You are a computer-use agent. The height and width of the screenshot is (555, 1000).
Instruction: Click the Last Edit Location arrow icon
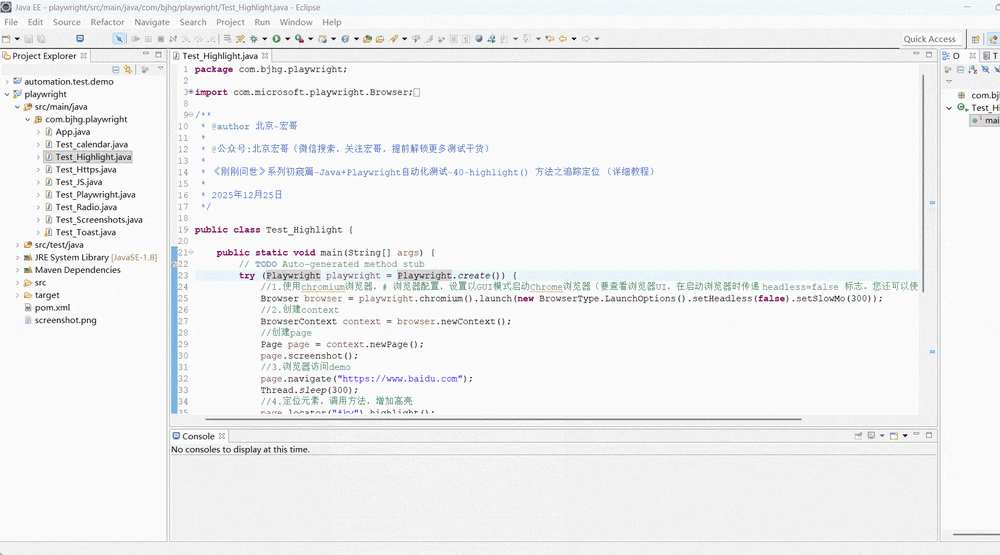tap(549, 39)
